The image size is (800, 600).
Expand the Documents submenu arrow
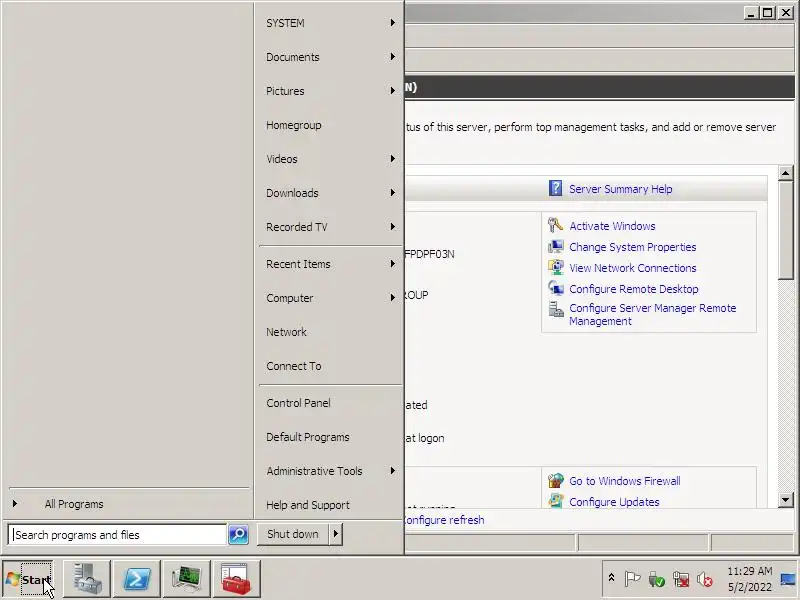392,57
